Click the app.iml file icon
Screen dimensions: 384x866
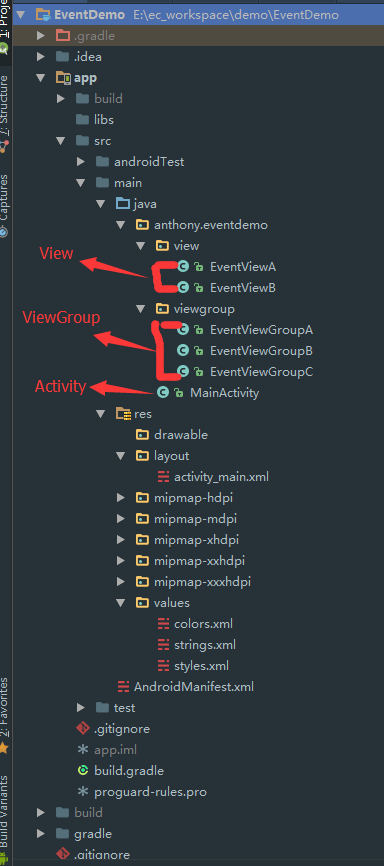[x=83, y=749]
